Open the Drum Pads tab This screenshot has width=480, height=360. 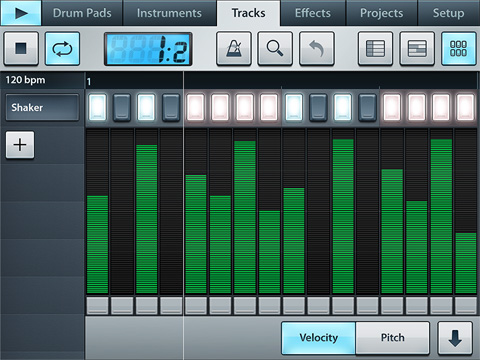[82, 13]
